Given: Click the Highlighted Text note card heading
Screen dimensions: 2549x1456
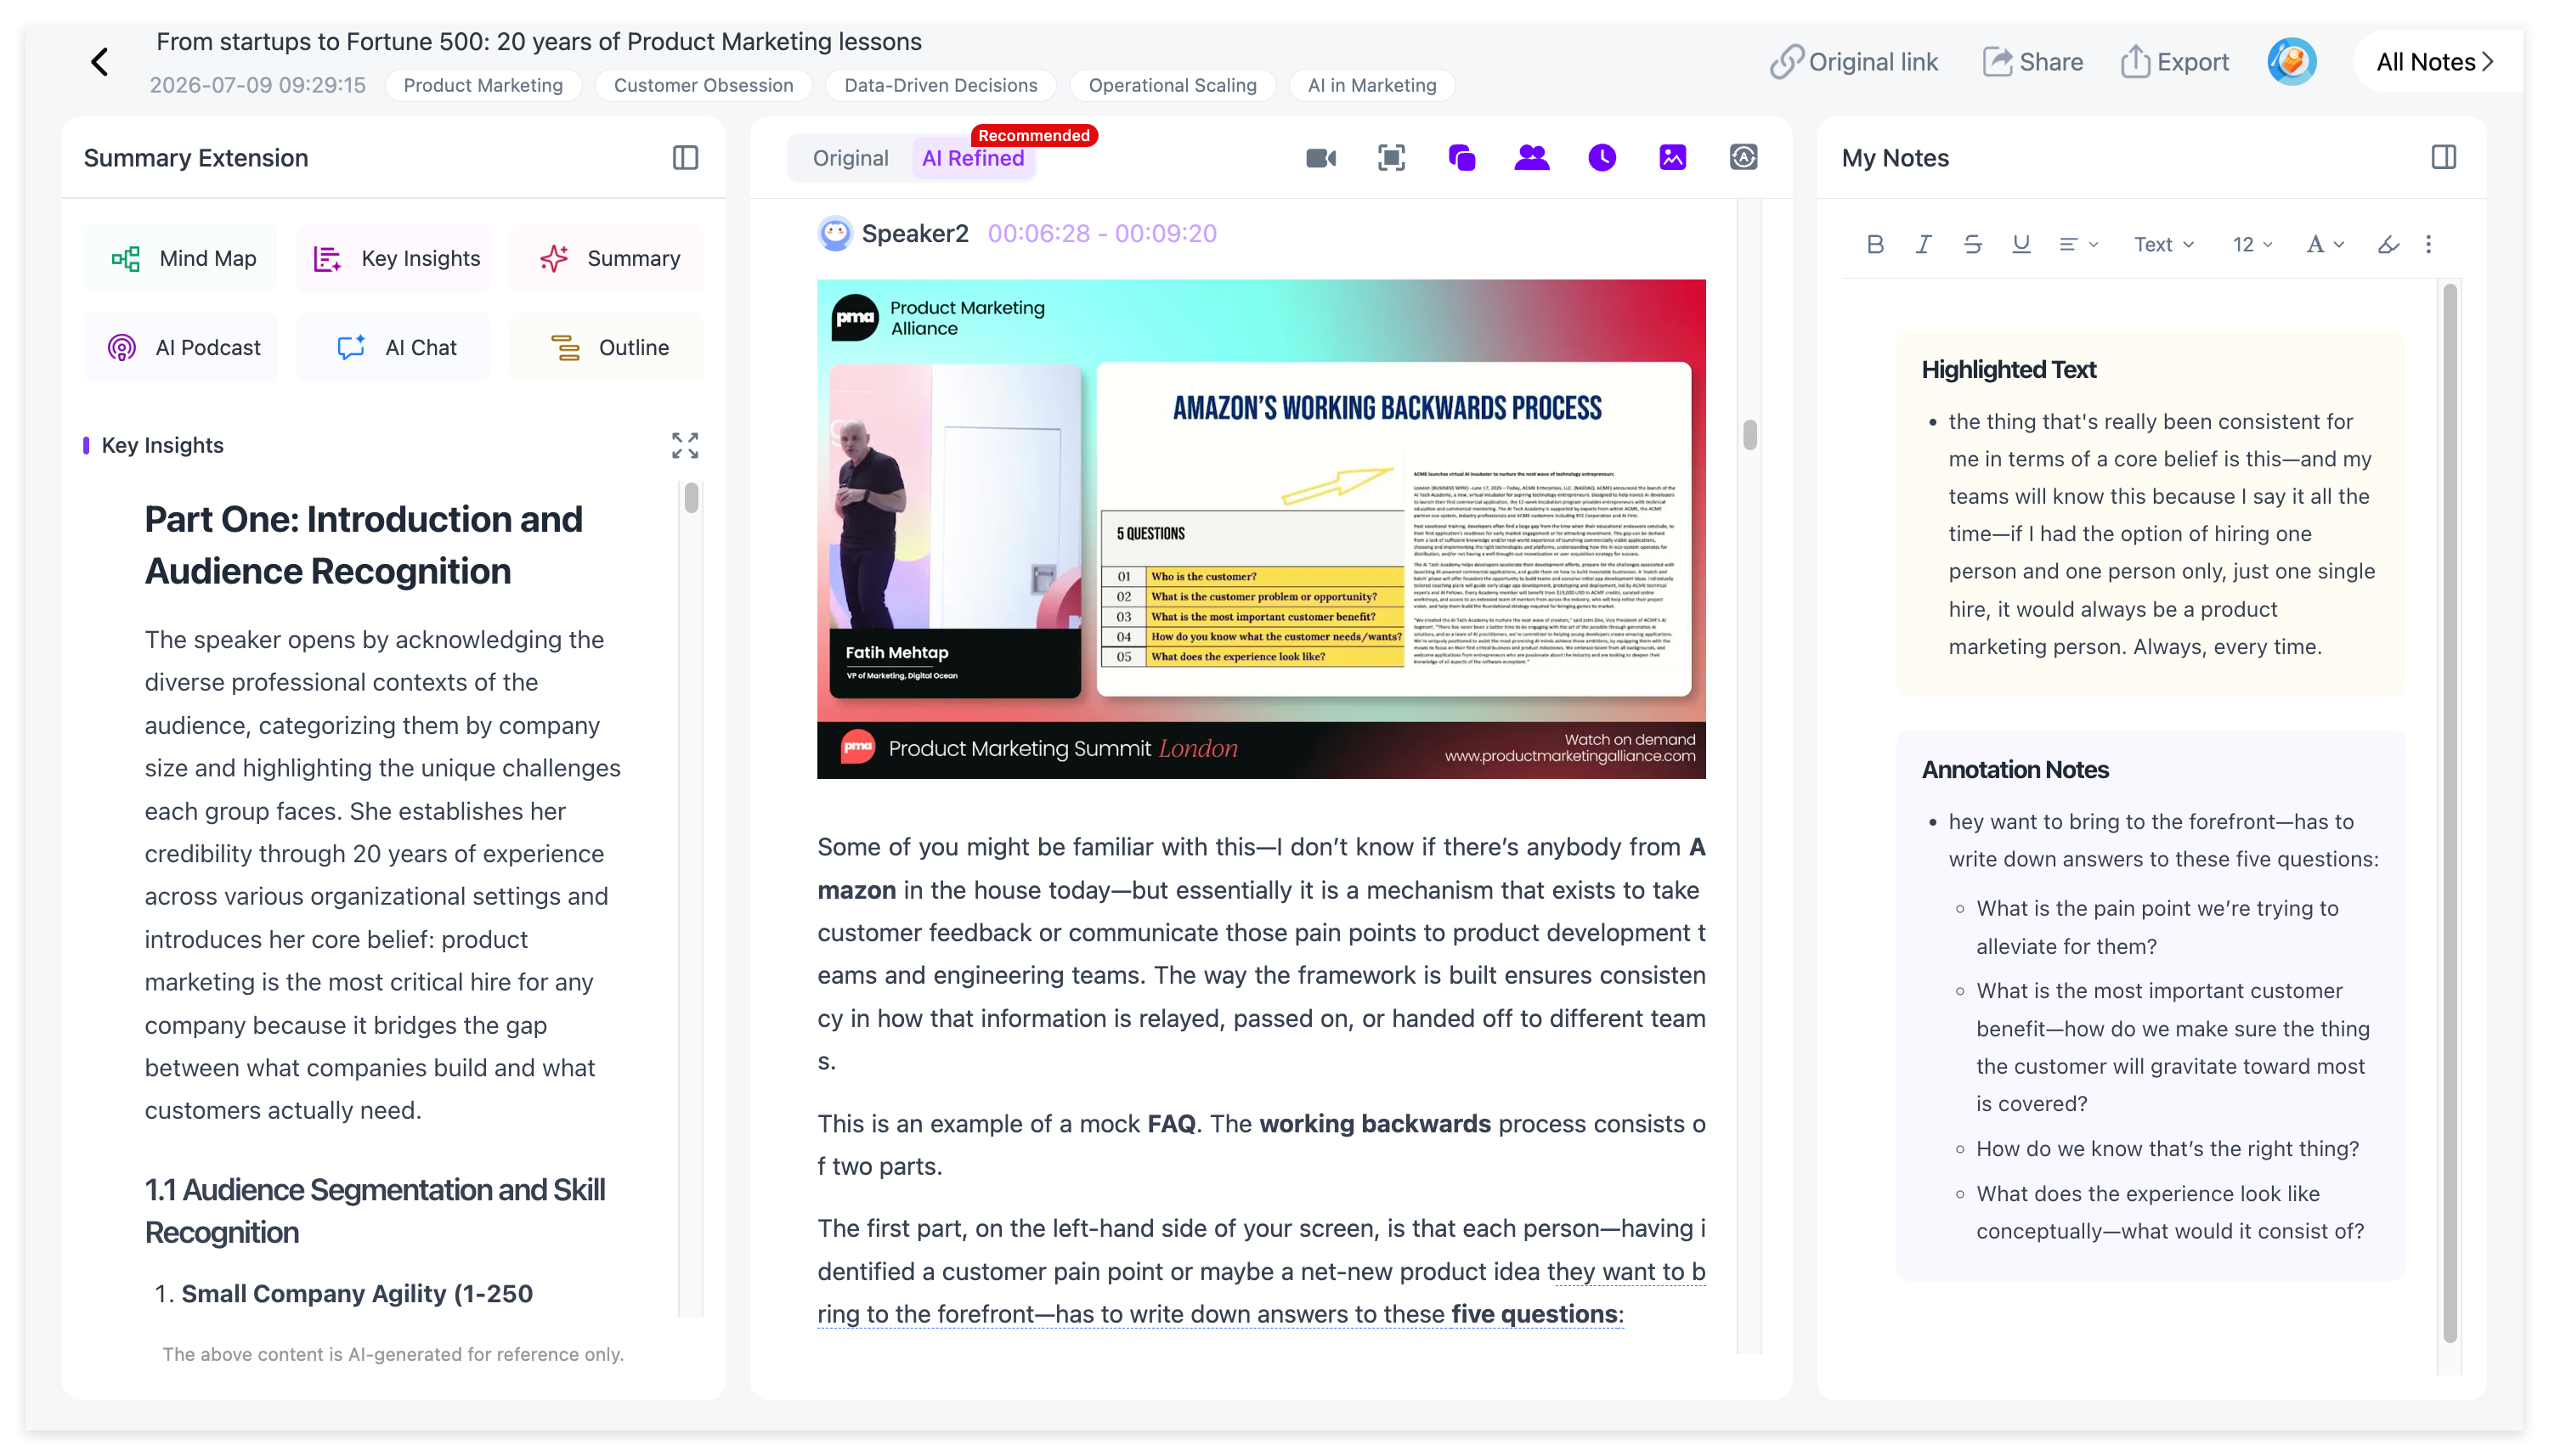Looking at the screenshot, I should tap(2008, 370).
